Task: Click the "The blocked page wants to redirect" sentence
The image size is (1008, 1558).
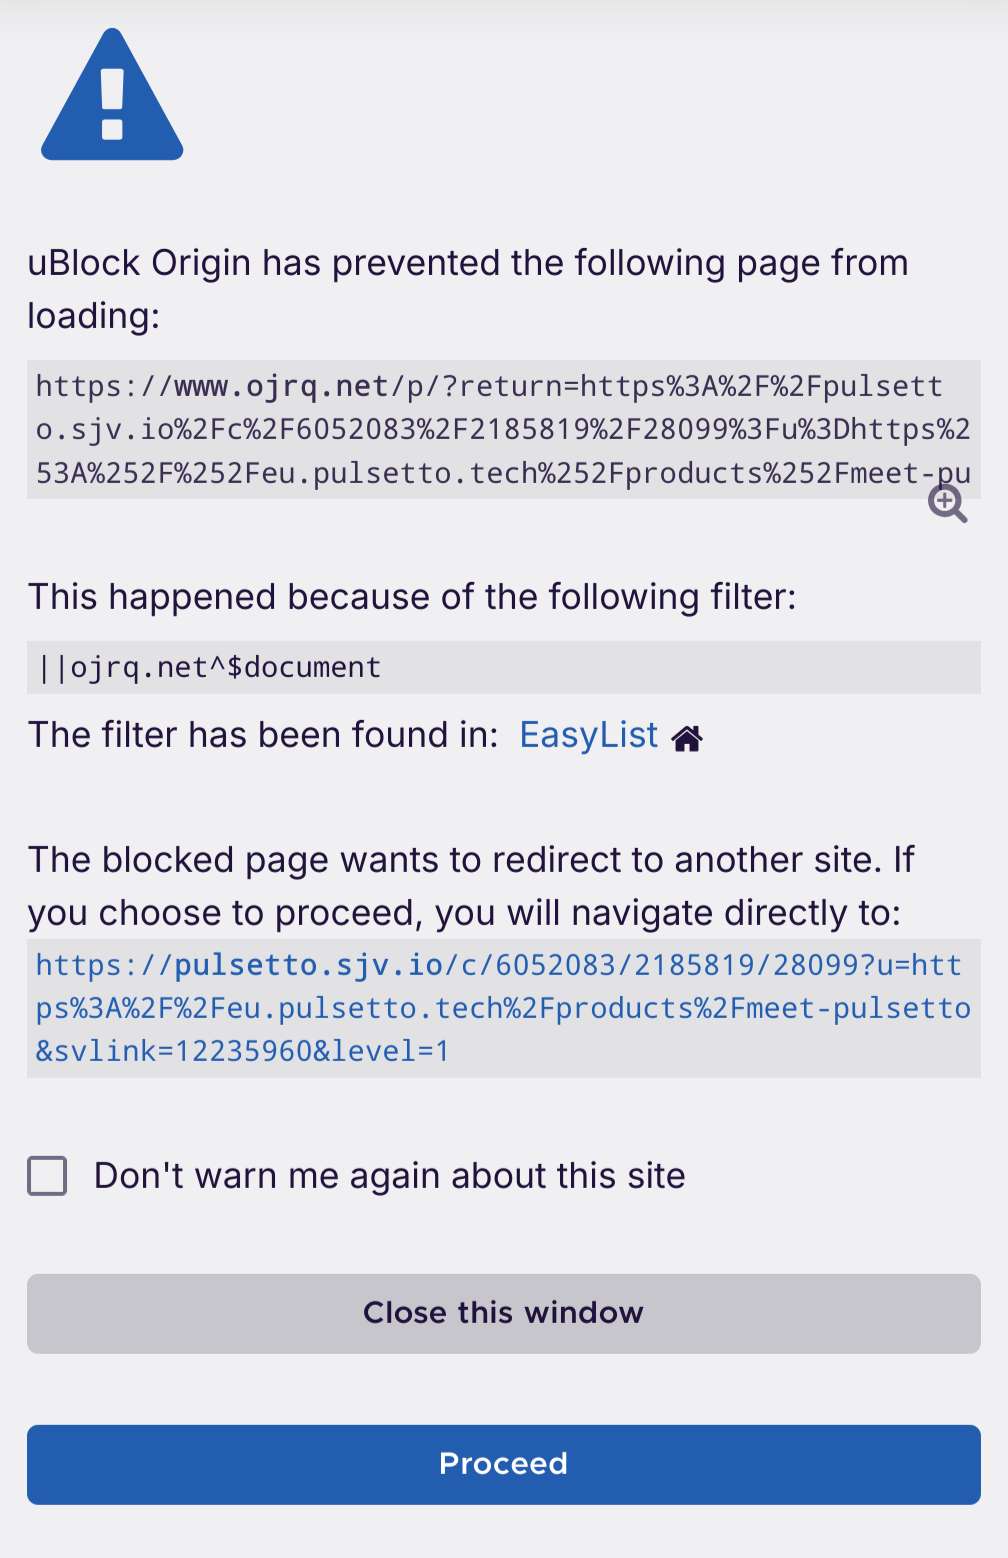Action: coord(470,860)
